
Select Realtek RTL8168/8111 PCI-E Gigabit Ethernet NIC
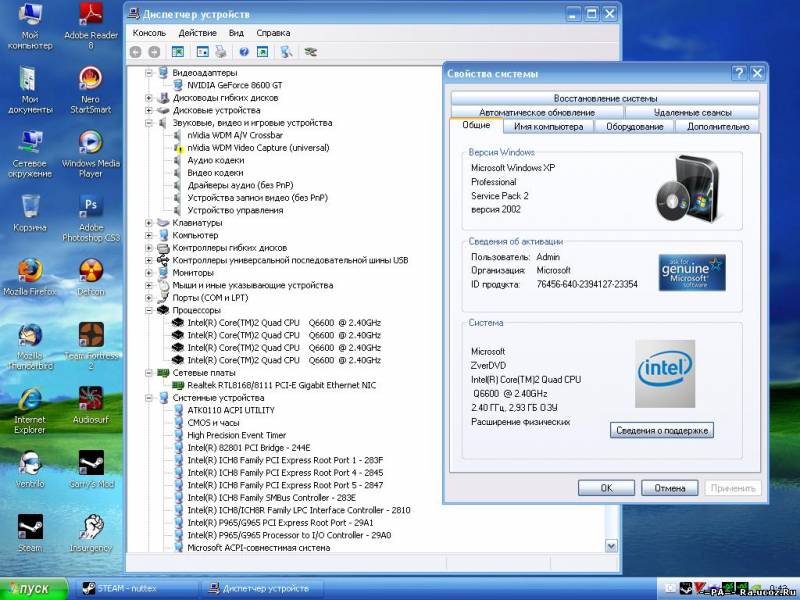281,385
